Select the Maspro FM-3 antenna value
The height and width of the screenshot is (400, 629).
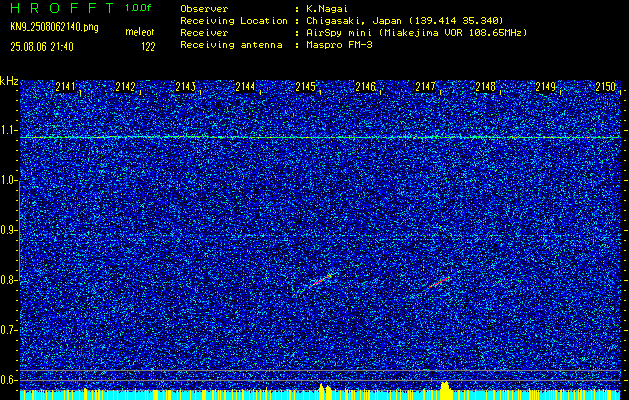coord(339,45)
